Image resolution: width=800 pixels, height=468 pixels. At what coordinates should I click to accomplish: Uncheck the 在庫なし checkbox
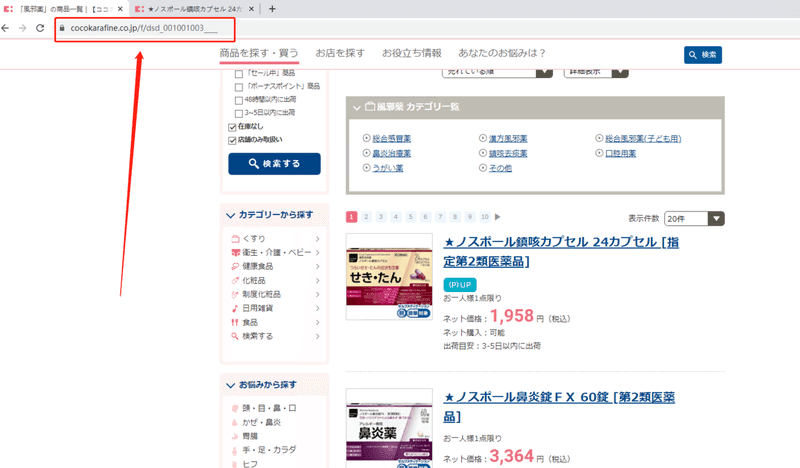click(232, 127)
